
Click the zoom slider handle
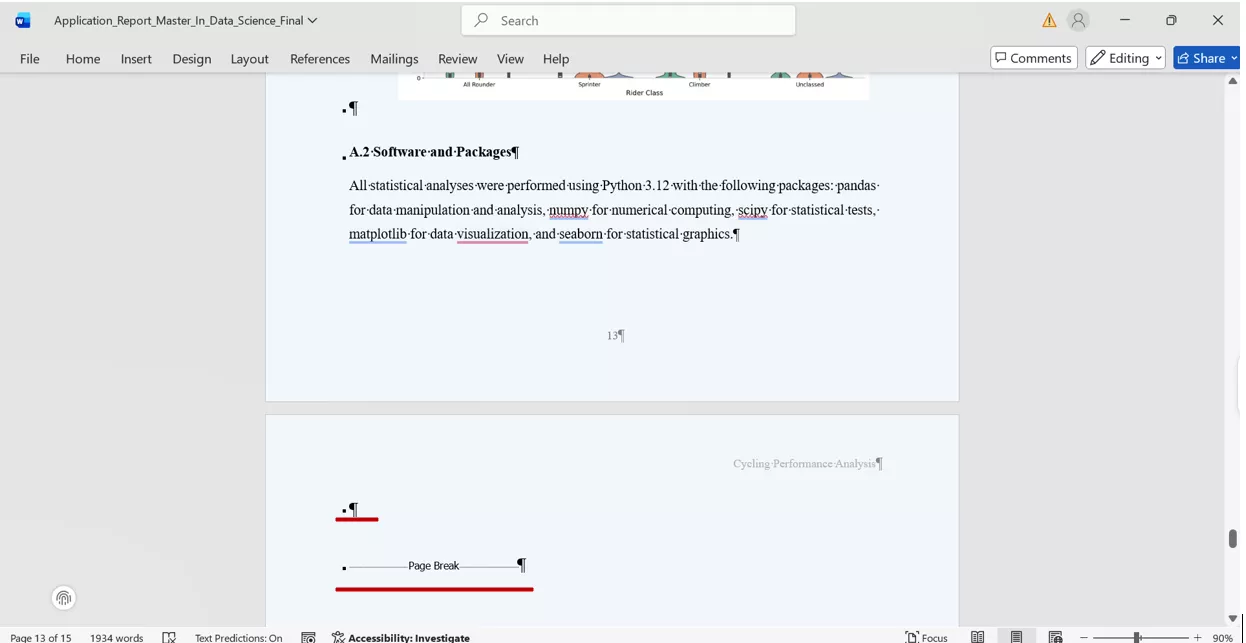coord(1137,637)
